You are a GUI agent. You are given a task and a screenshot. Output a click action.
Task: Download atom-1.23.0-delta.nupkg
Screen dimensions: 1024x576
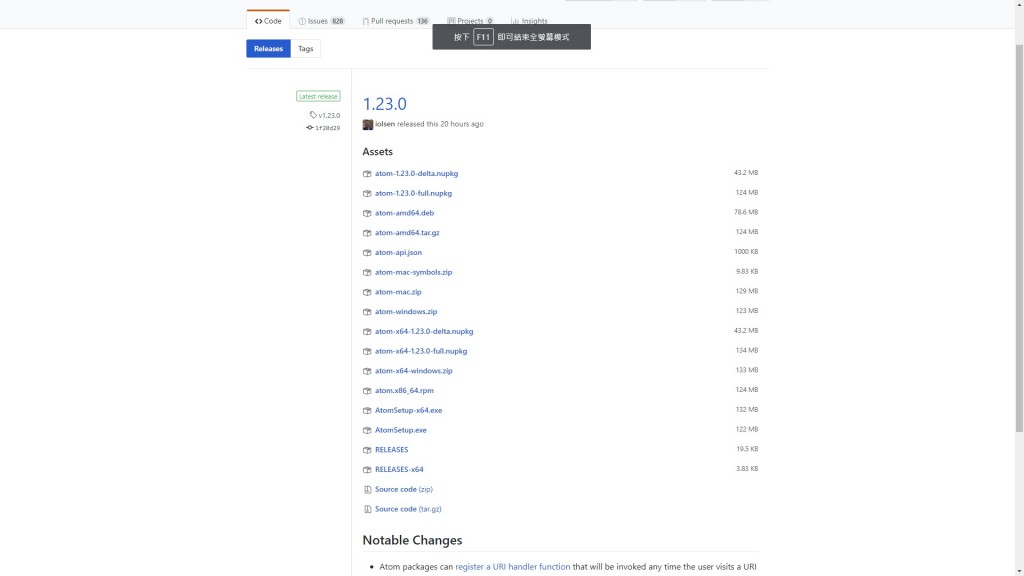pos(416,174)
